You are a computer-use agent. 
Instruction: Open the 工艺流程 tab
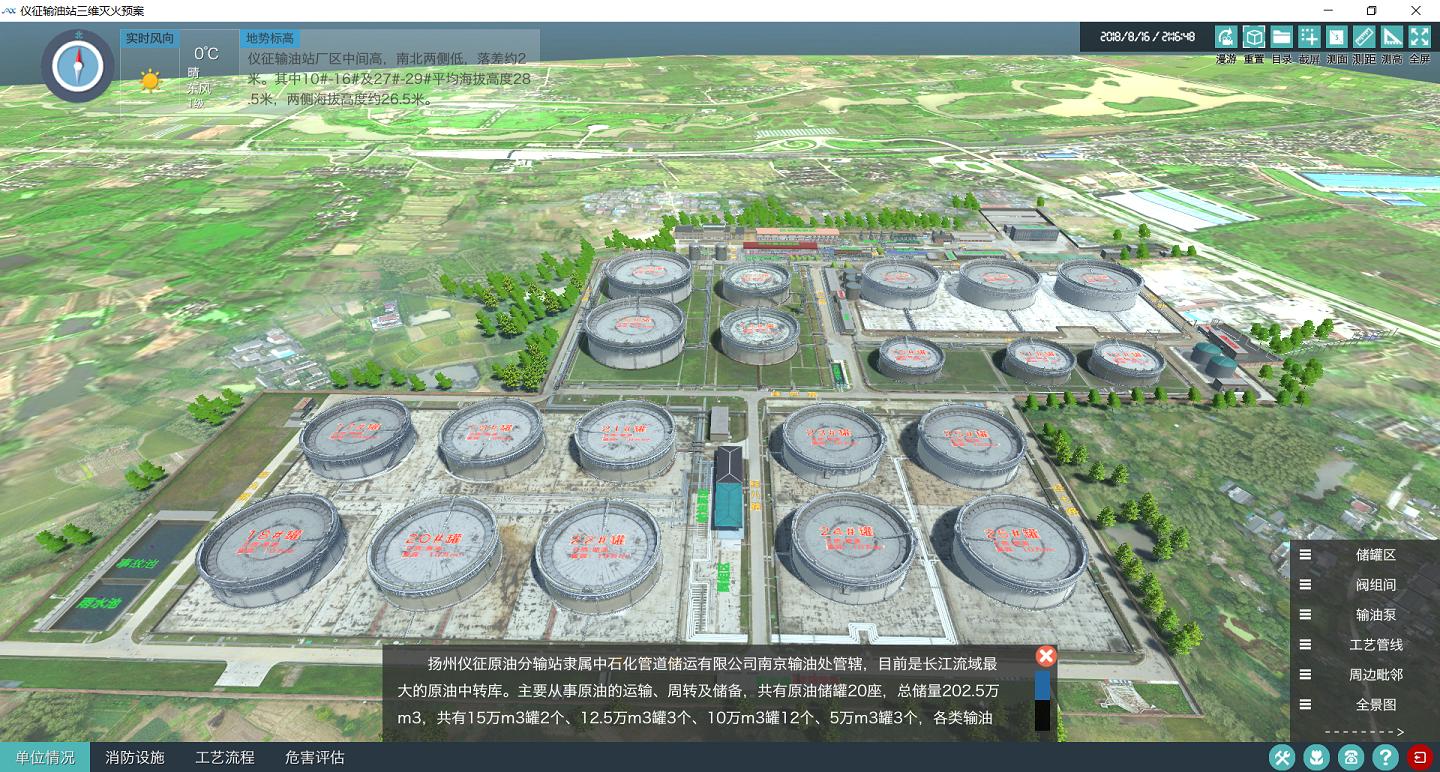pos(225,757)
